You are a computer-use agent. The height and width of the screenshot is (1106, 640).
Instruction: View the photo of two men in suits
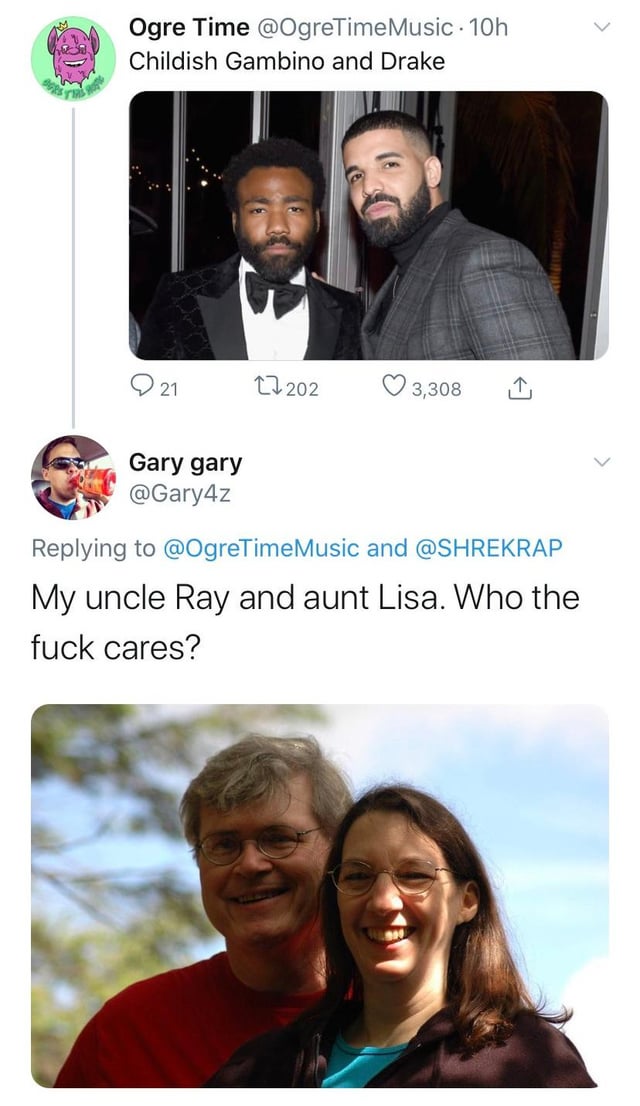tap(368, 225)
